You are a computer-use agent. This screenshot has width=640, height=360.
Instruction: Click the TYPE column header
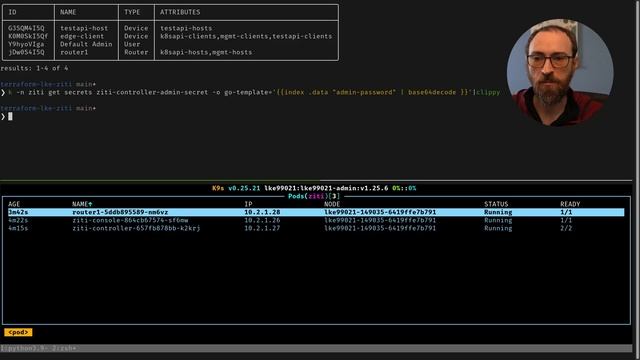(x=132, y=12)
